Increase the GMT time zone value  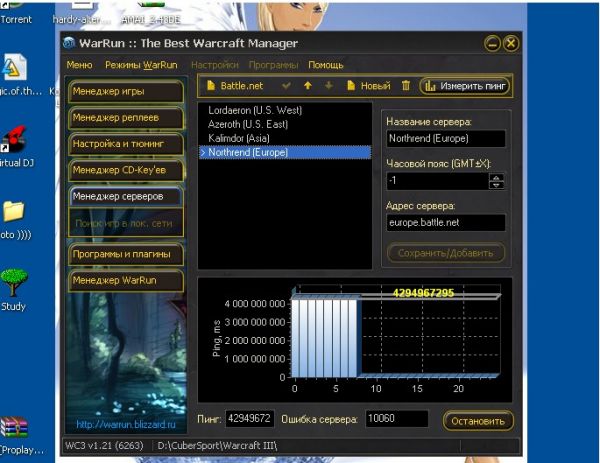coord(497,177)
